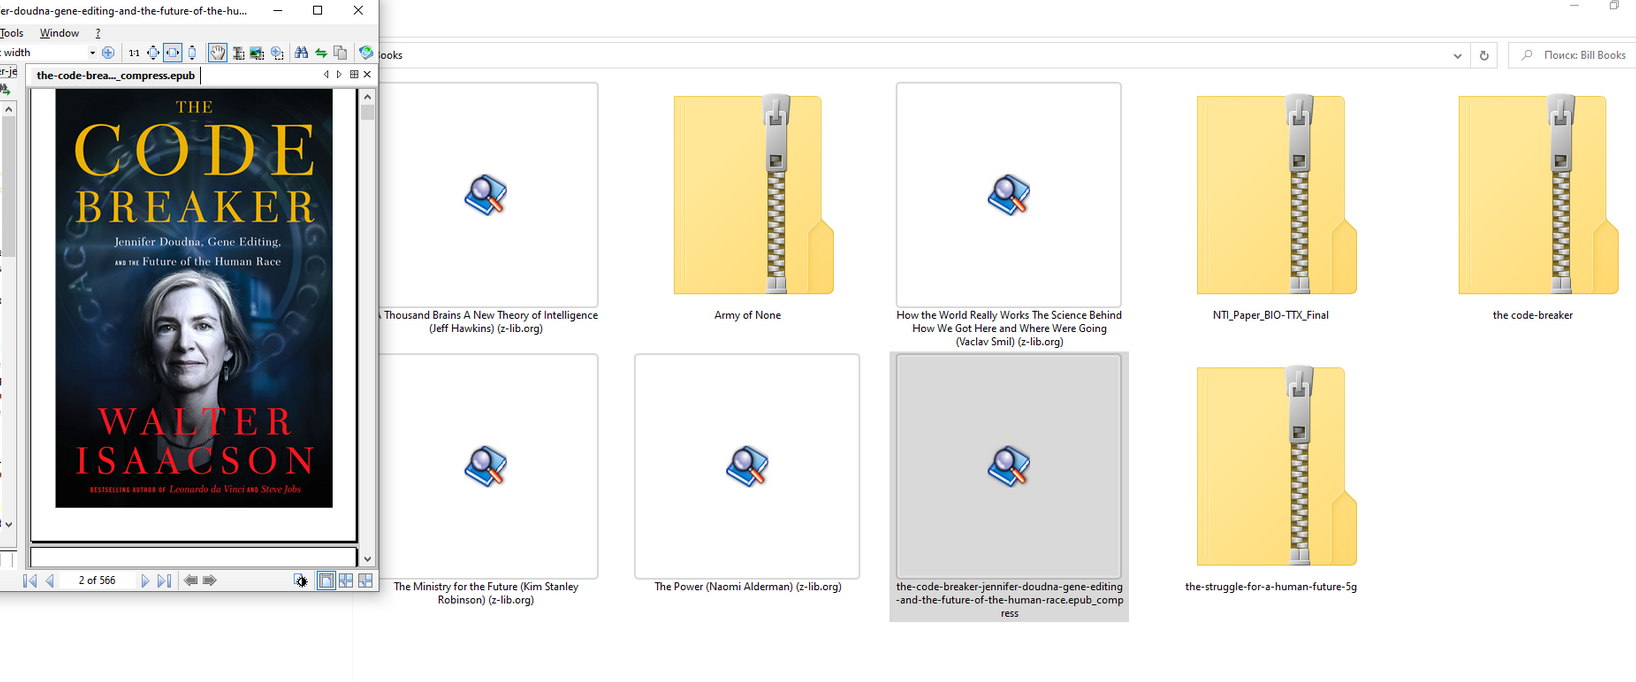Viewport: 1636px width, 682px height.
Task: Close the current epub document tab
Action: tap(367, 74)
